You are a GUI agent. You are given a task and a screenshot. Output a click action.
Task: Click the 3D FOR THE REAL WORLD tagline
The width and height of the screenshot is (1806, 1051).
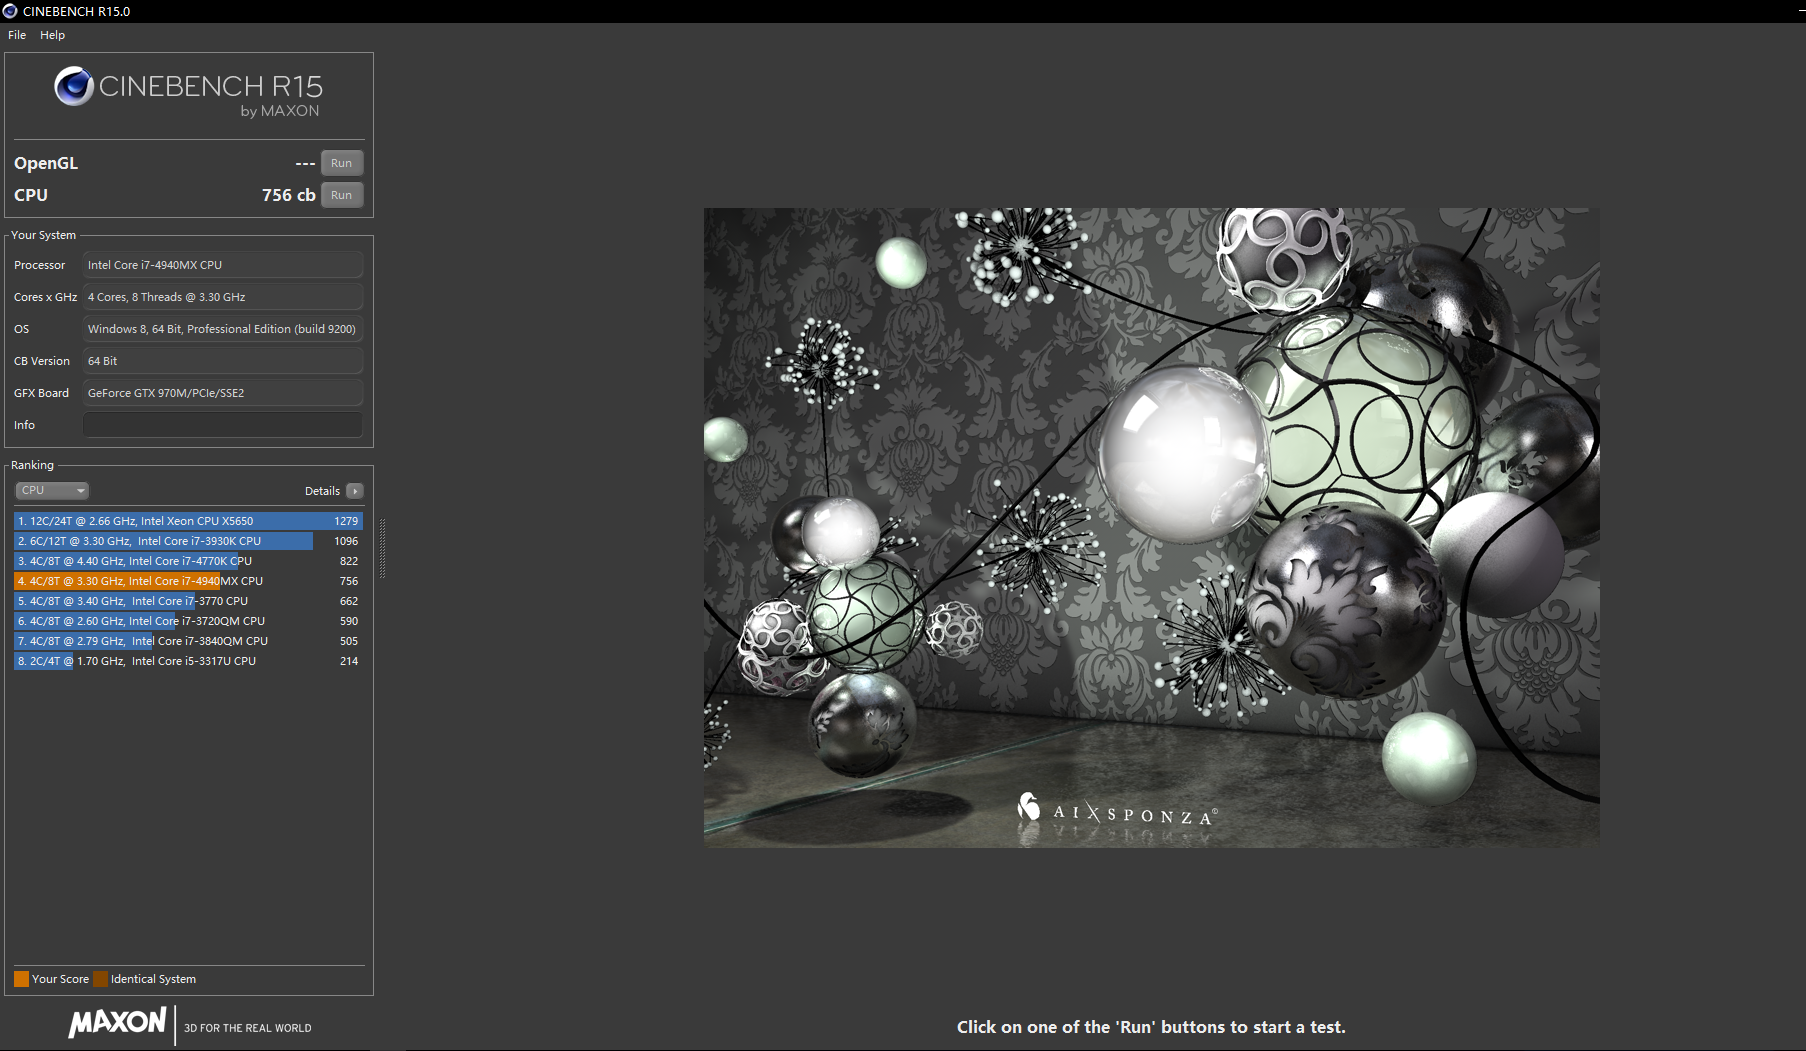pos(248,1028)
